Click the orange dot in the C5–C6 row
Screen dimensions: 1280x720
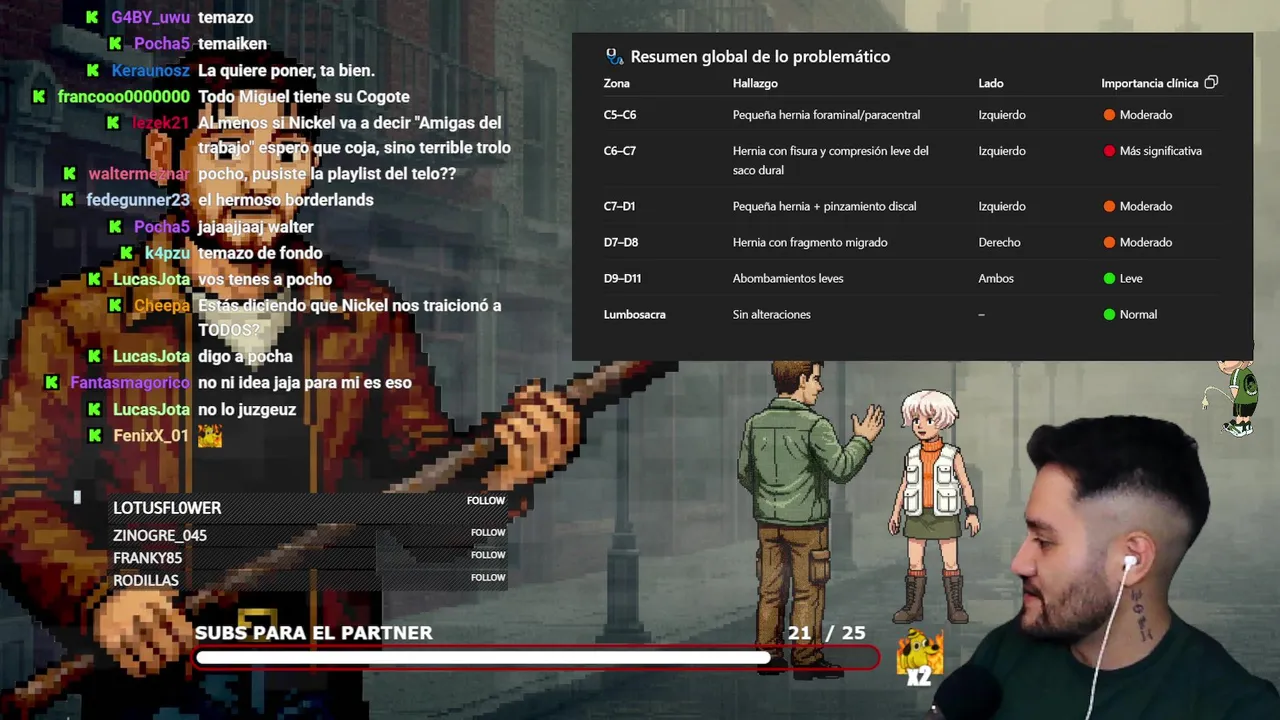pos(1109,115)
